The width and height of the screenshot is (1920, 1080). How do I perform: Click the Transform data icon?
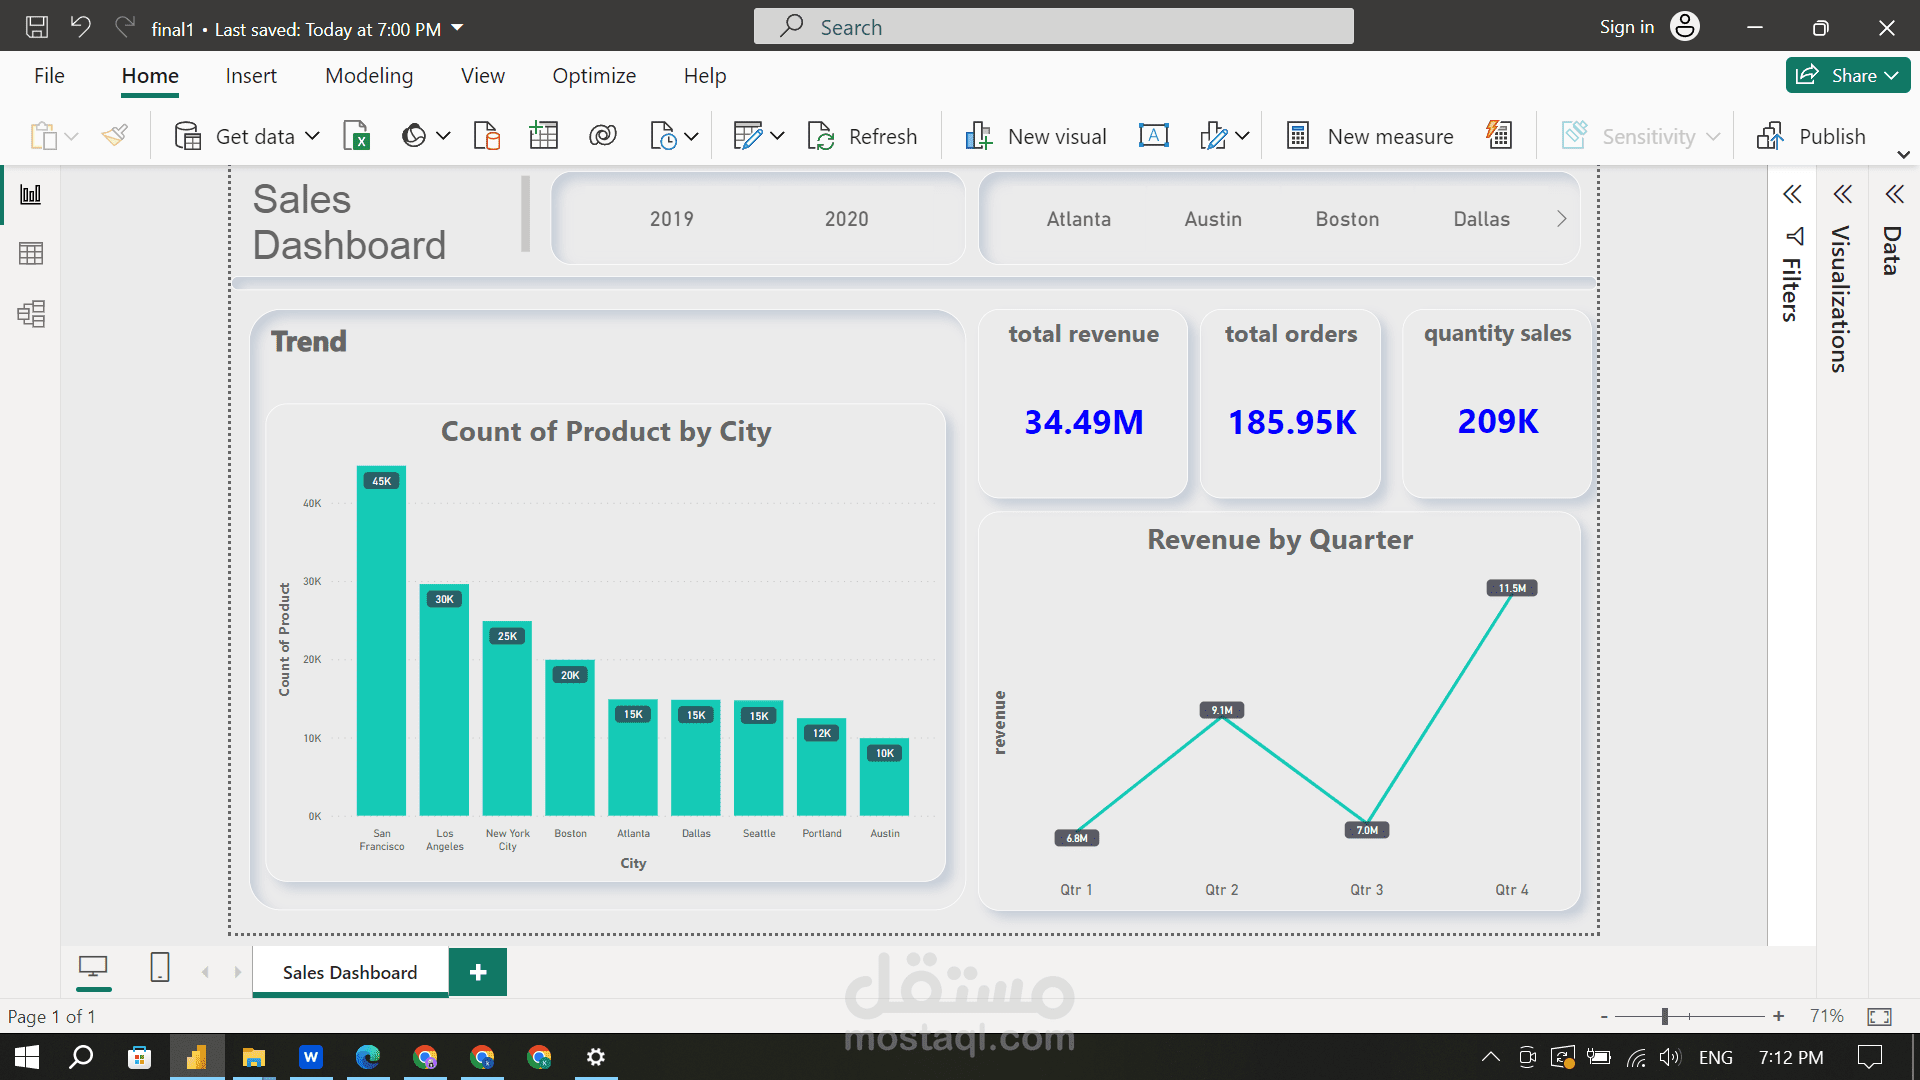pos(748,136)
